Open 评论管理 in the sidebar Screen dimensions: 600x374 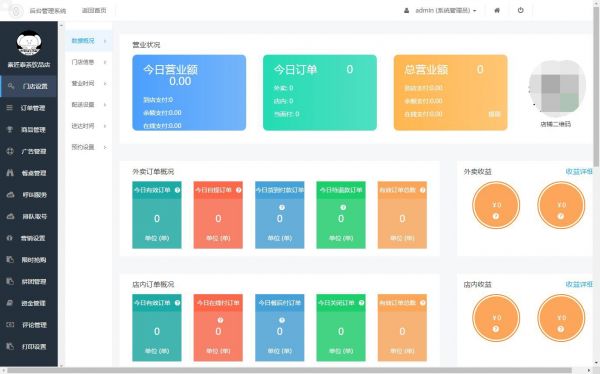click(x=29, y=325)
